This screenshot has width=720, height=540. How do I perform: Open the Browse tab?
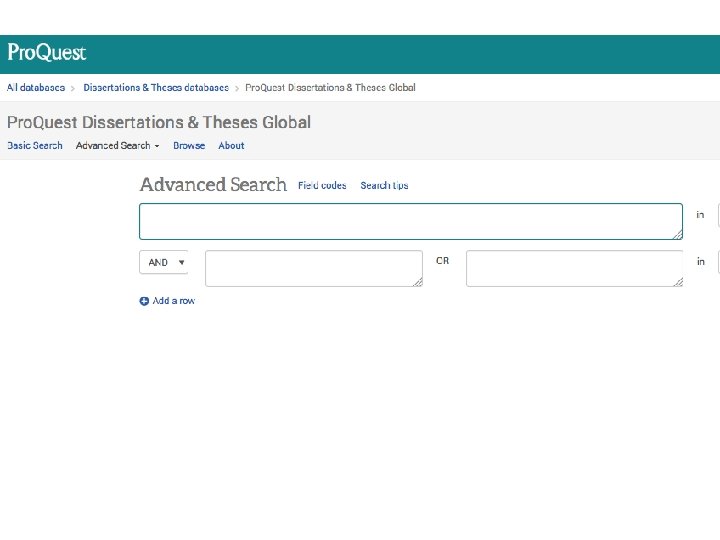click(189, 146)
